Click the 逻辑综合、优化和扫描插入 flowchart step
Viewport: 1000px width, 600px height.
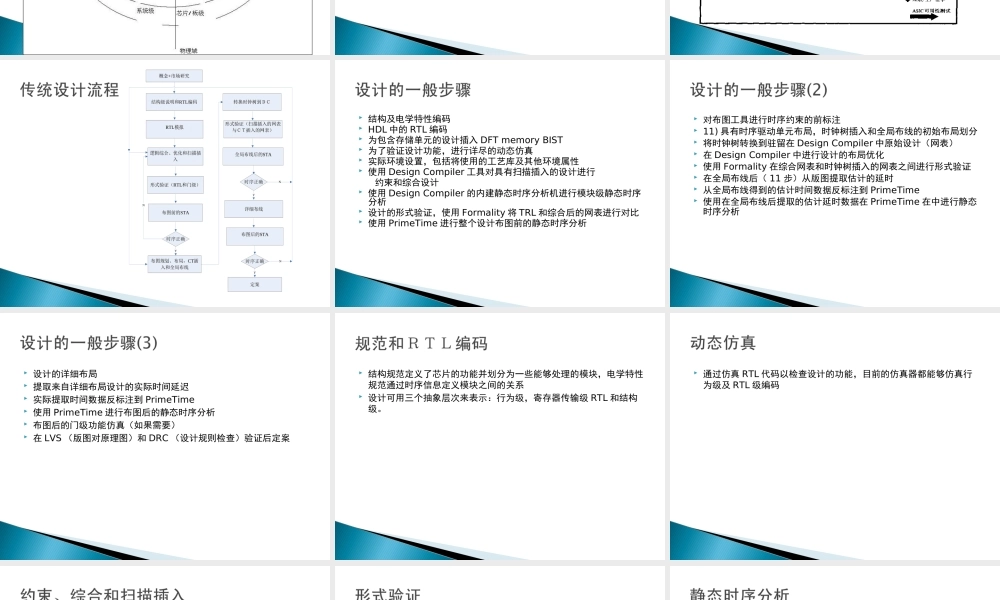point(175,157)
